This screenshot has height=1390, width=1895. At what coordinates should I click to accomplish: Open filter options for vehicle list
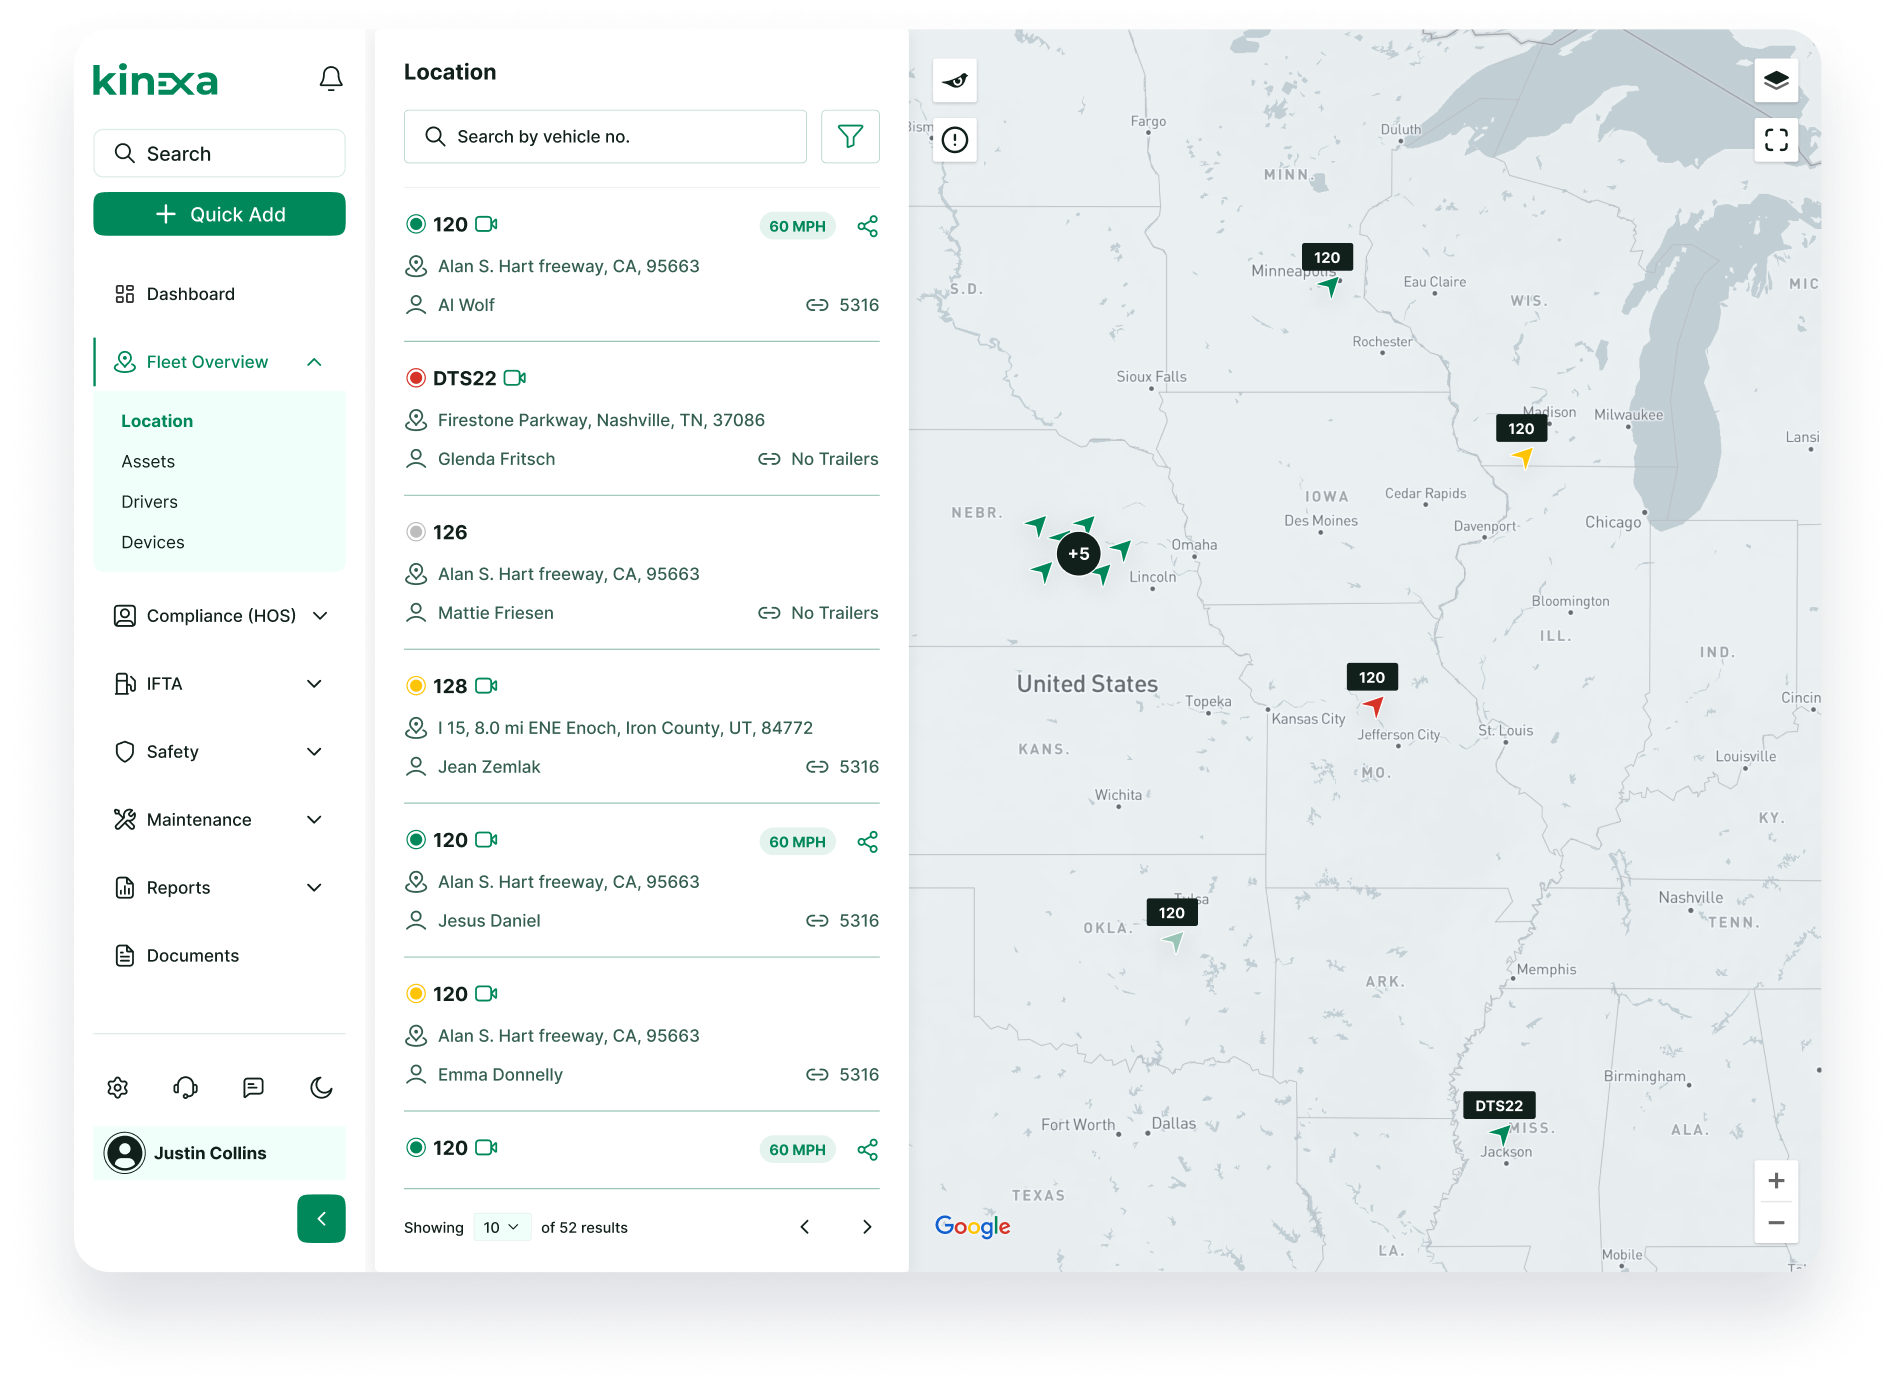point(849,136)
